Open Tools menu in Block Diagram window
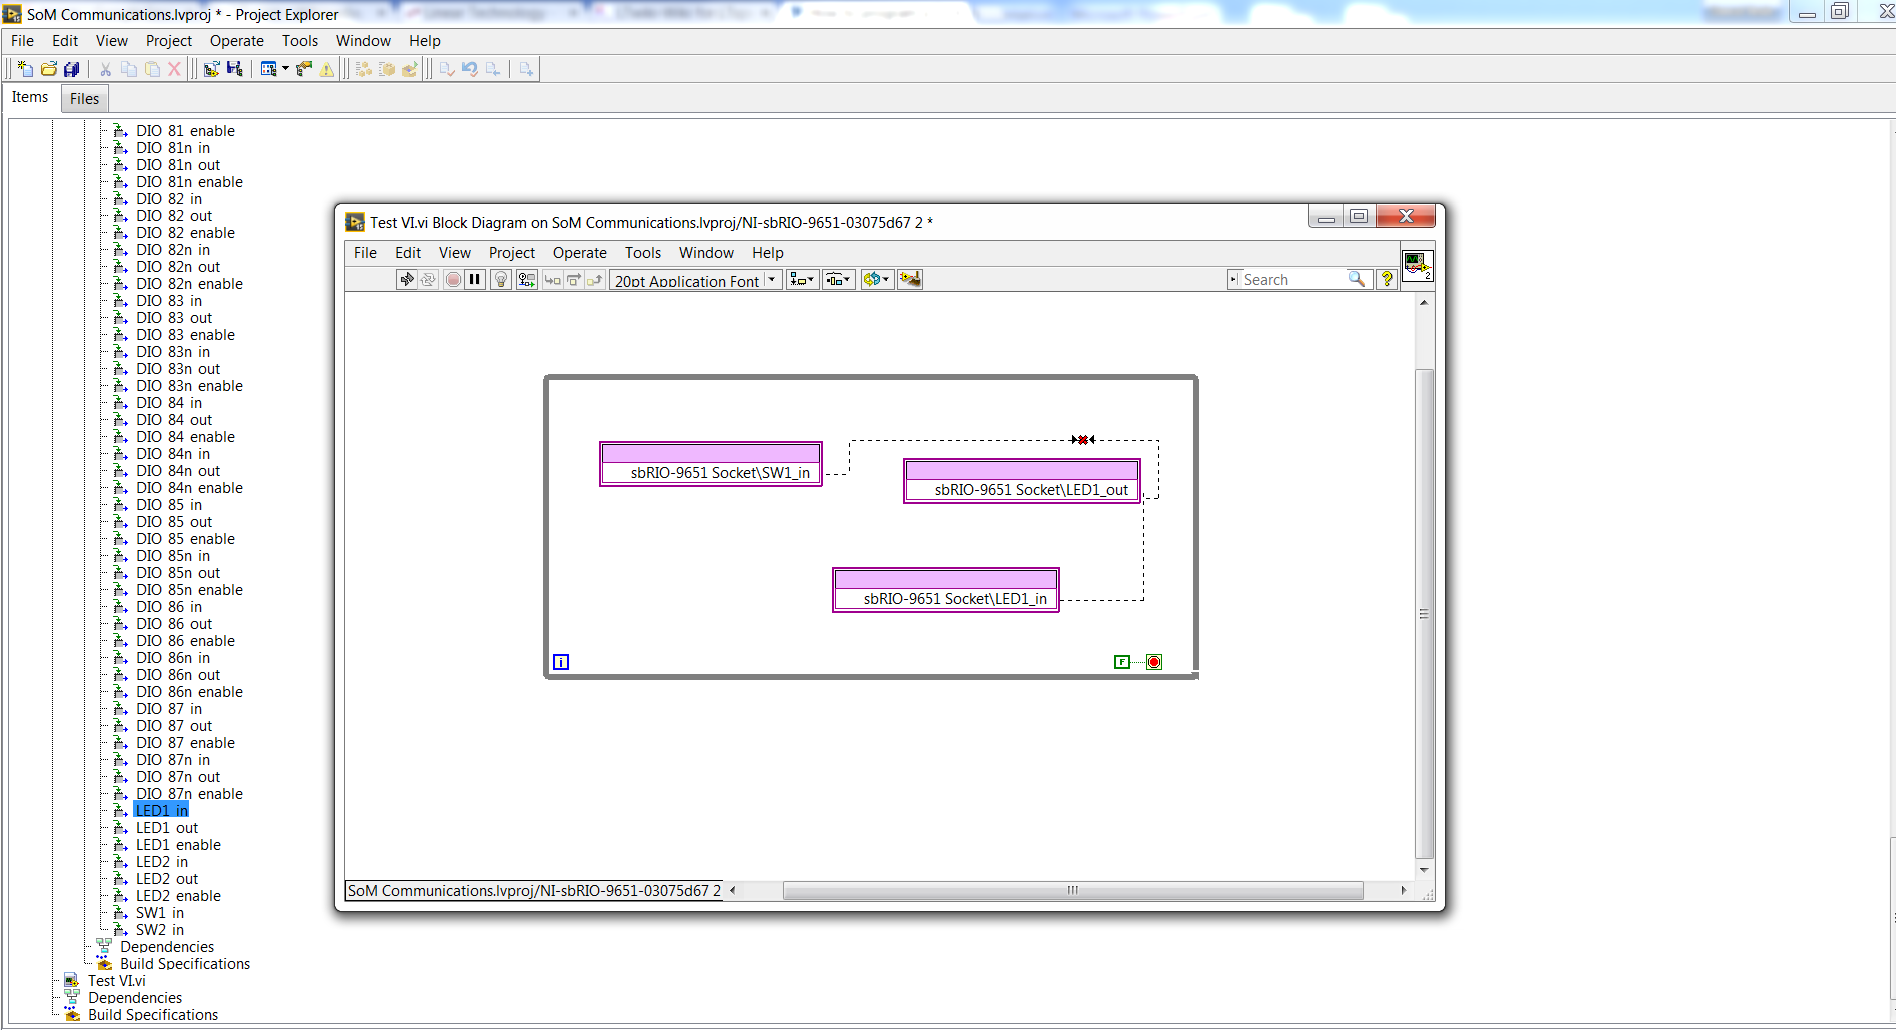 pos(643,253)
